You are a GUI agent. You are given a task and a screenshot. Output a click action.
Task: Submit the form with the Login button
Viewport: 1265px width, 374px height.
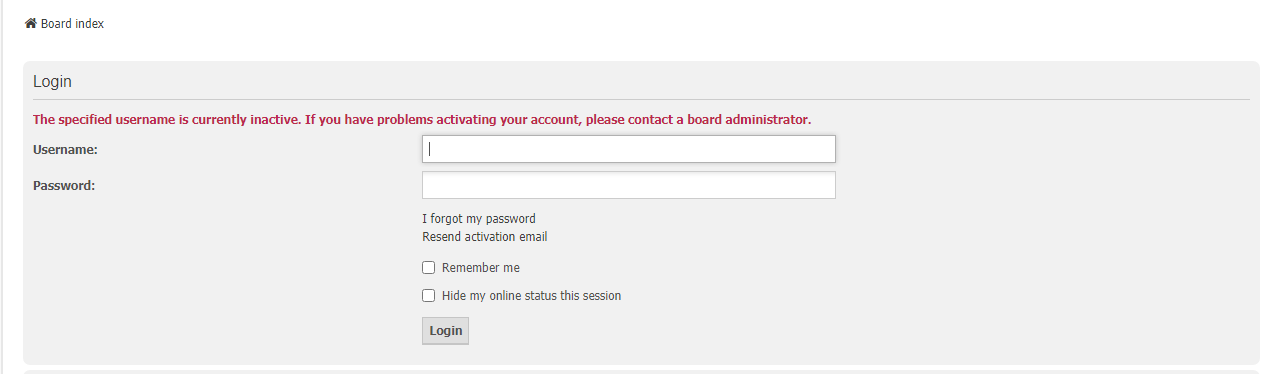coord(445,331)
